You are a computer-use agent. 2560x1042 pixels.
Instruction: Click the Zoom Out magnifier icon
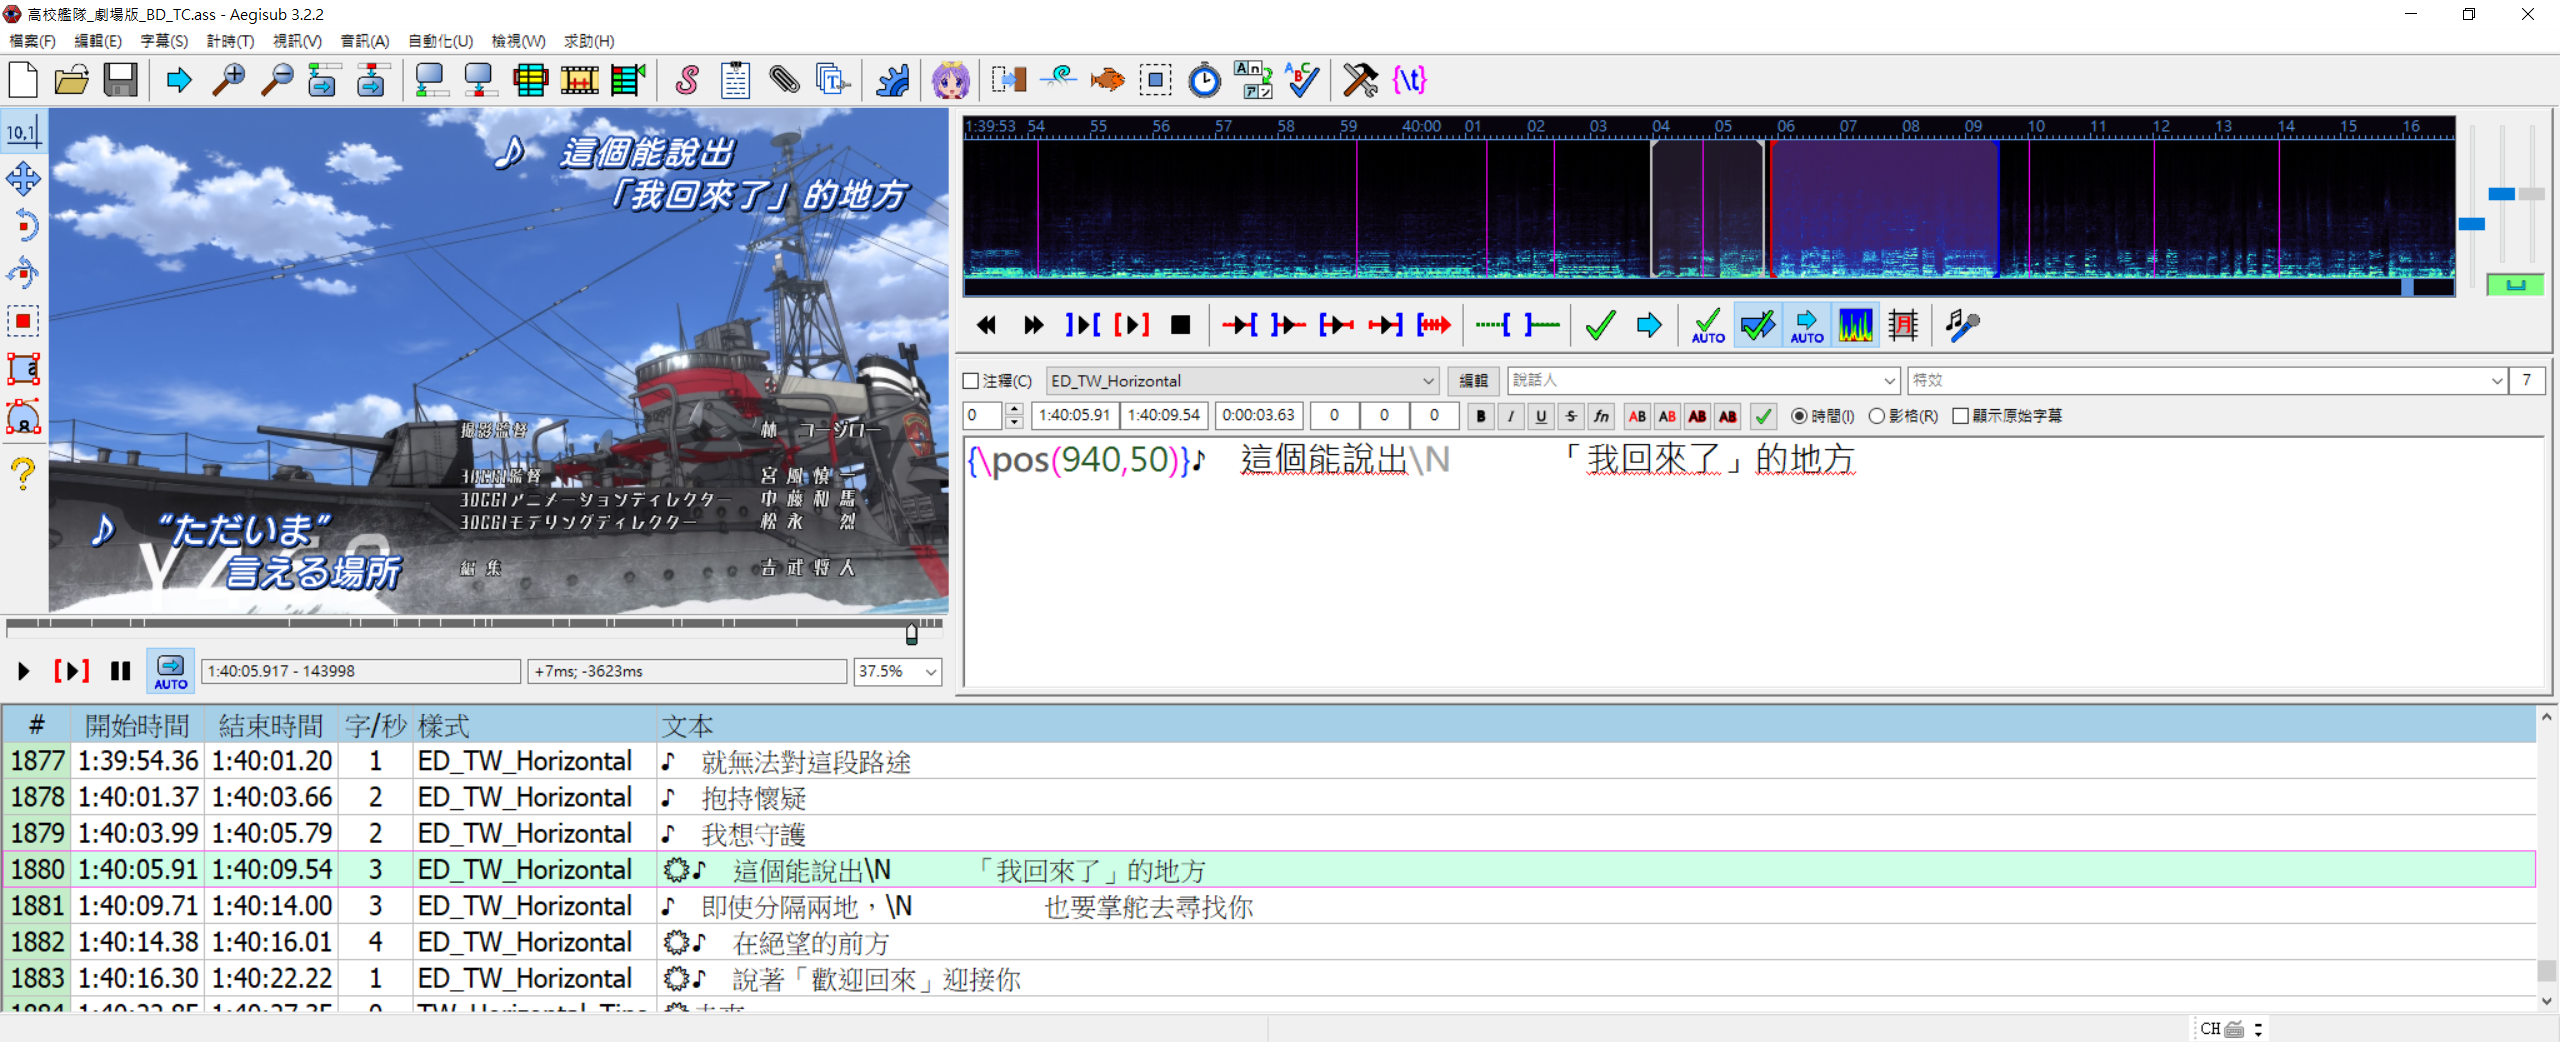(277, 80)
